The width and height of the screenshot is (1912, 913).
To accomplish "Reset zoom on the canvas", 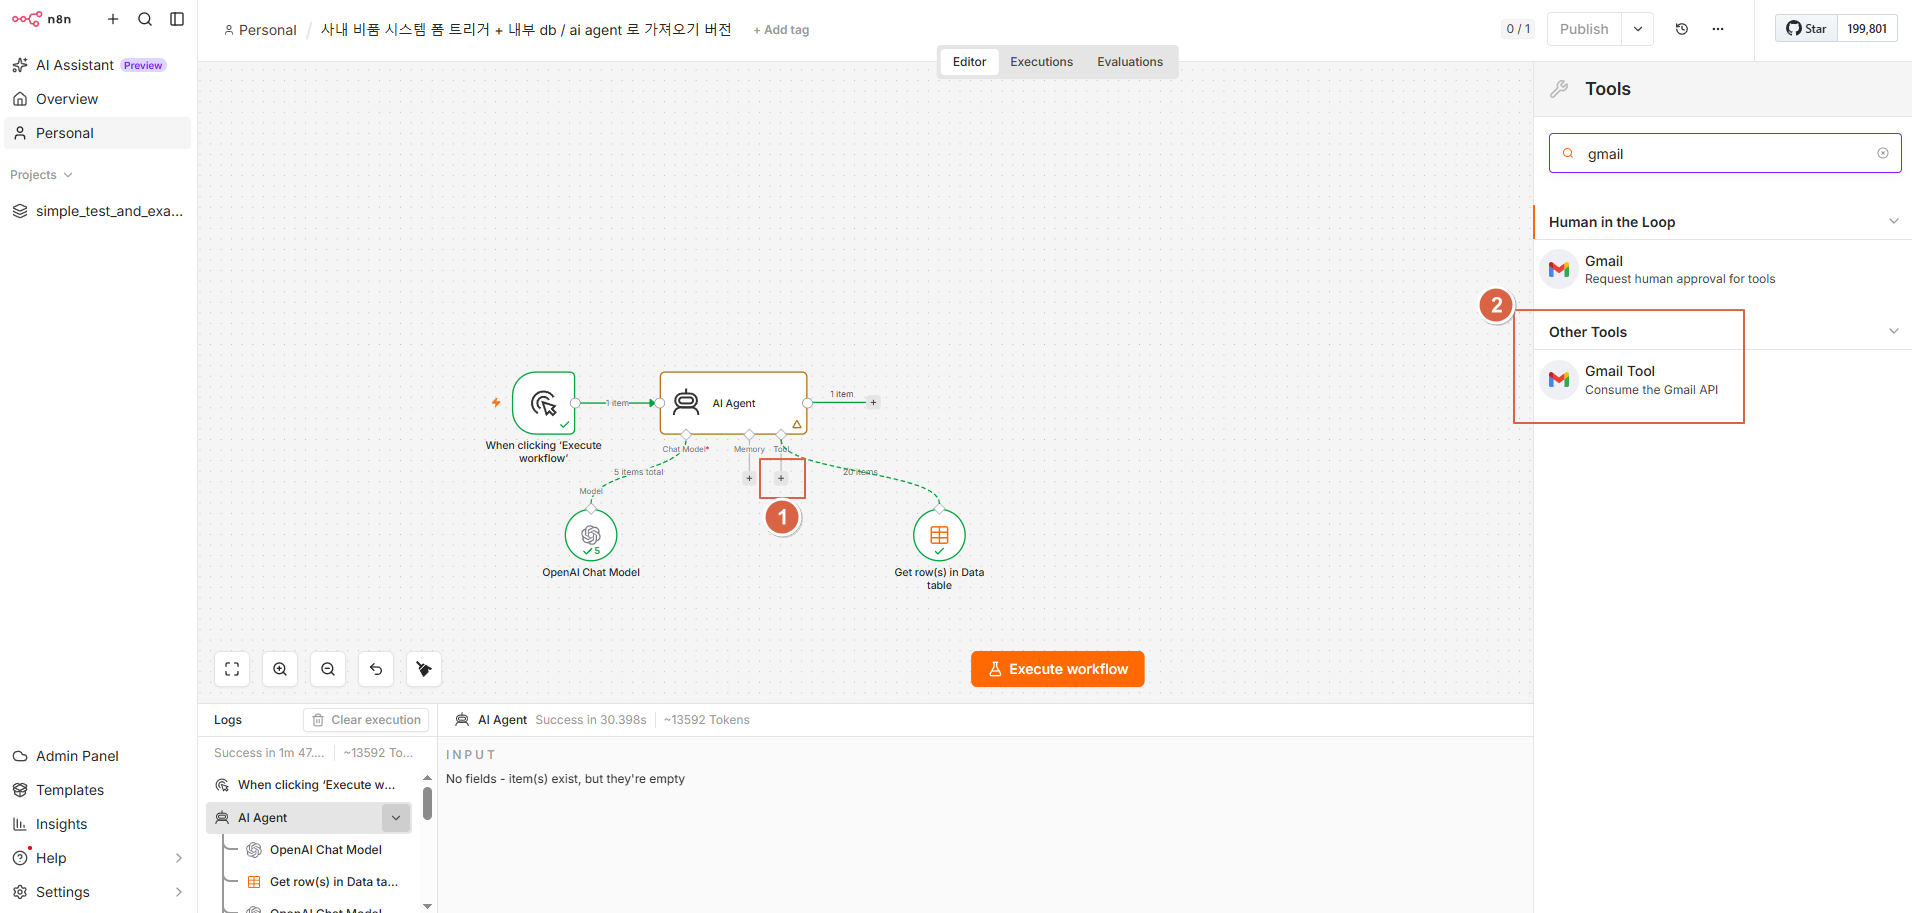I will [x=376, y=669].
